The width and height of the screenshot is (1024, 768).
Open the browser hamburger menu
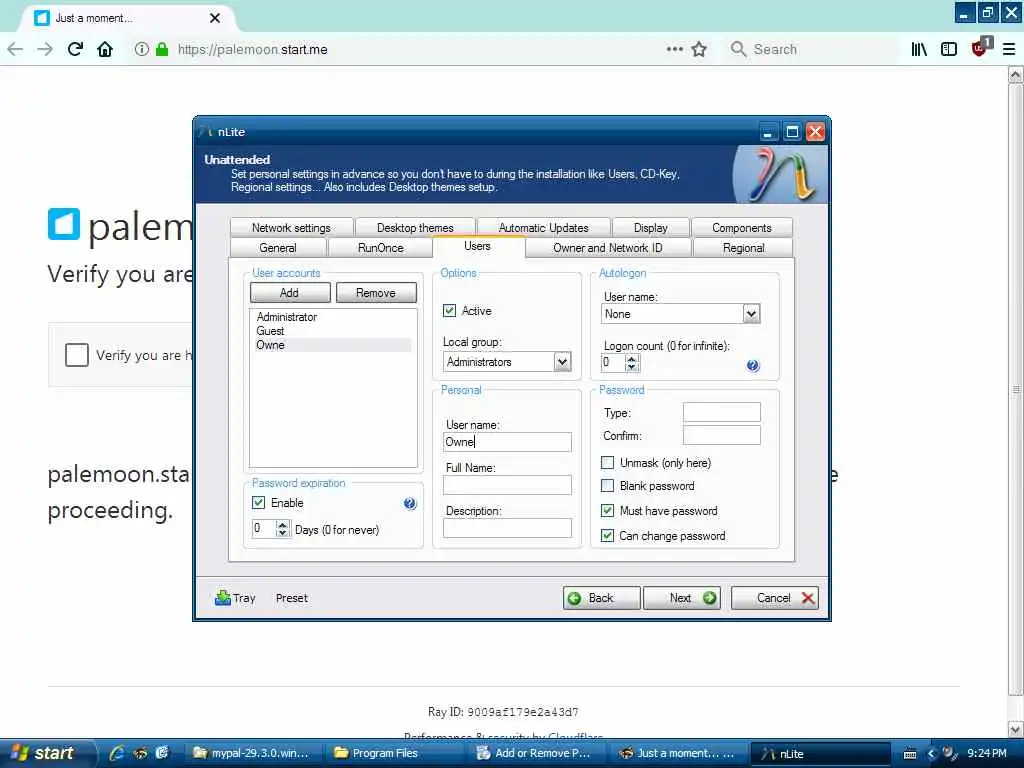pyautogui.click(x=1009, y=50)
